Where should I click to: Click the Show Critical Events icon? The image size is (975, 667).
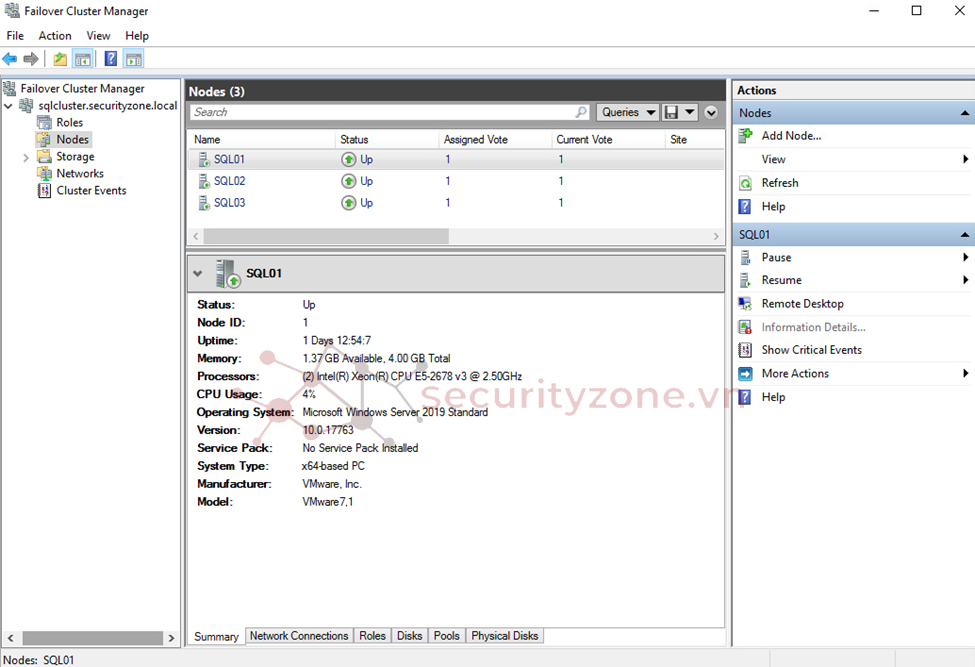click(745, 350)
